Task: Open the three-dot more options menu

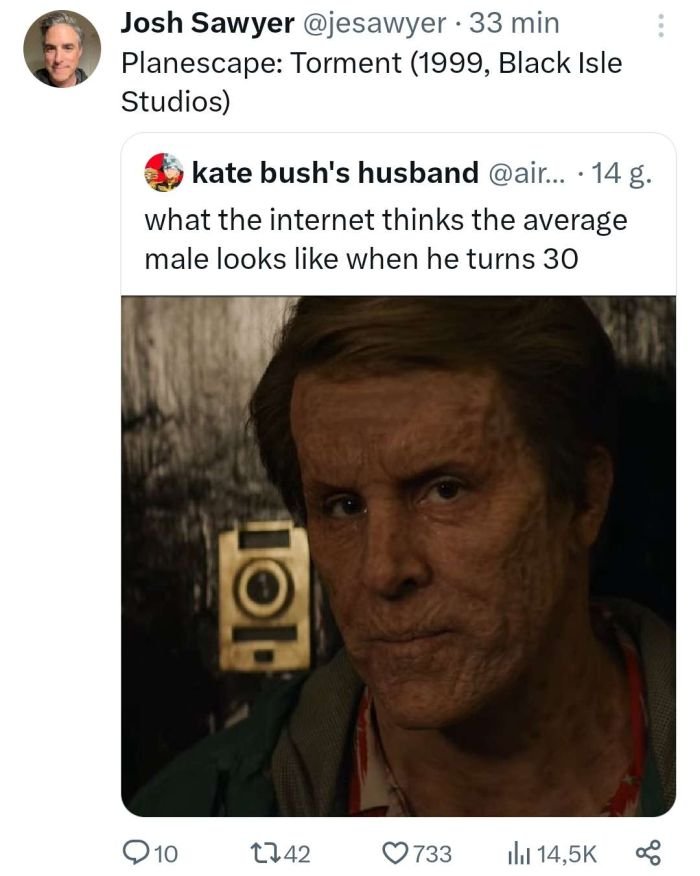Action: 659,26
